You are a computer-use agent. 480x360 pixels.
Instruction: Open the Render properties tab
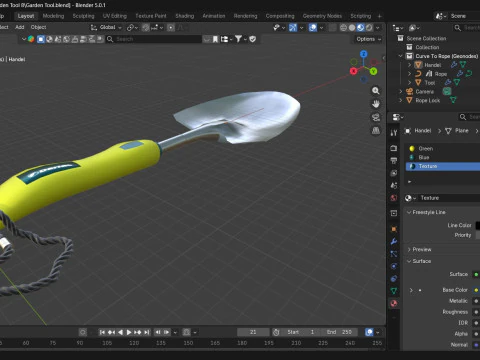[x=394, y=148]
